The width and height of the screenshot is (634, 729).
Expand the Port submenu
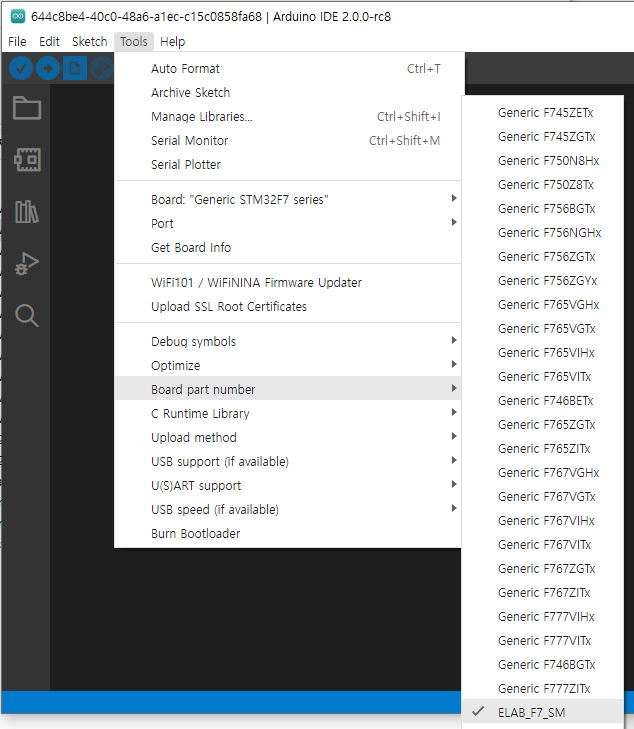pyautogui.click(x=288, y=224)
